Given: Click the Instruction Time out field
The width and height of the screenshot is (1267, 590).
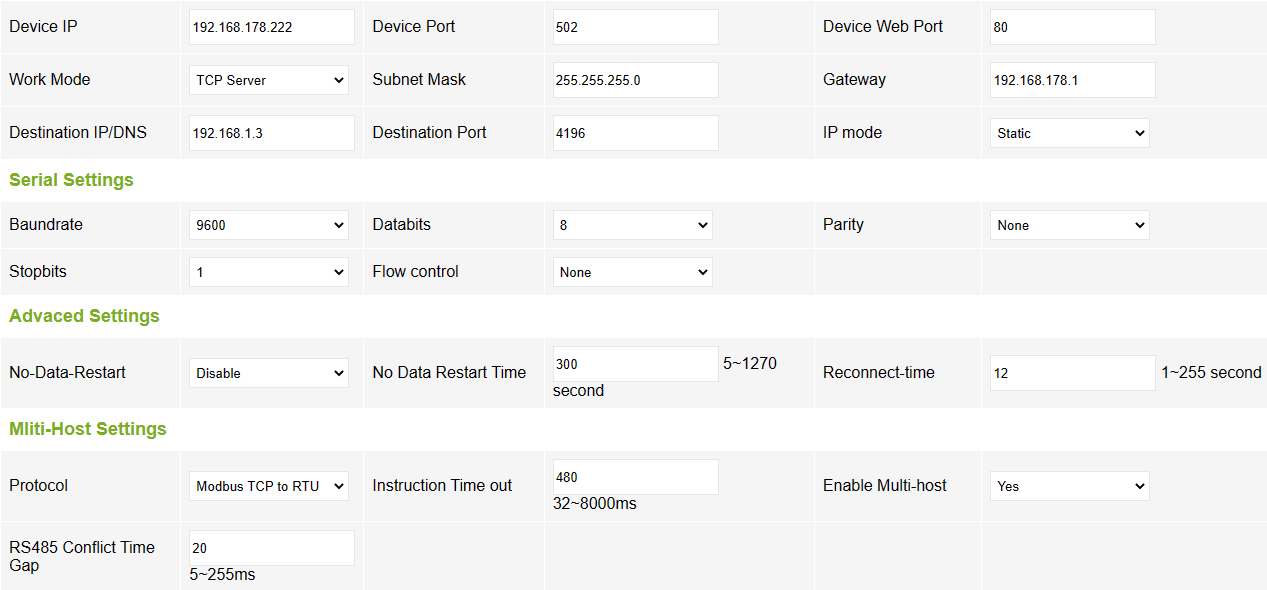Looking at the screenshot, I should (x=635, y=477).
